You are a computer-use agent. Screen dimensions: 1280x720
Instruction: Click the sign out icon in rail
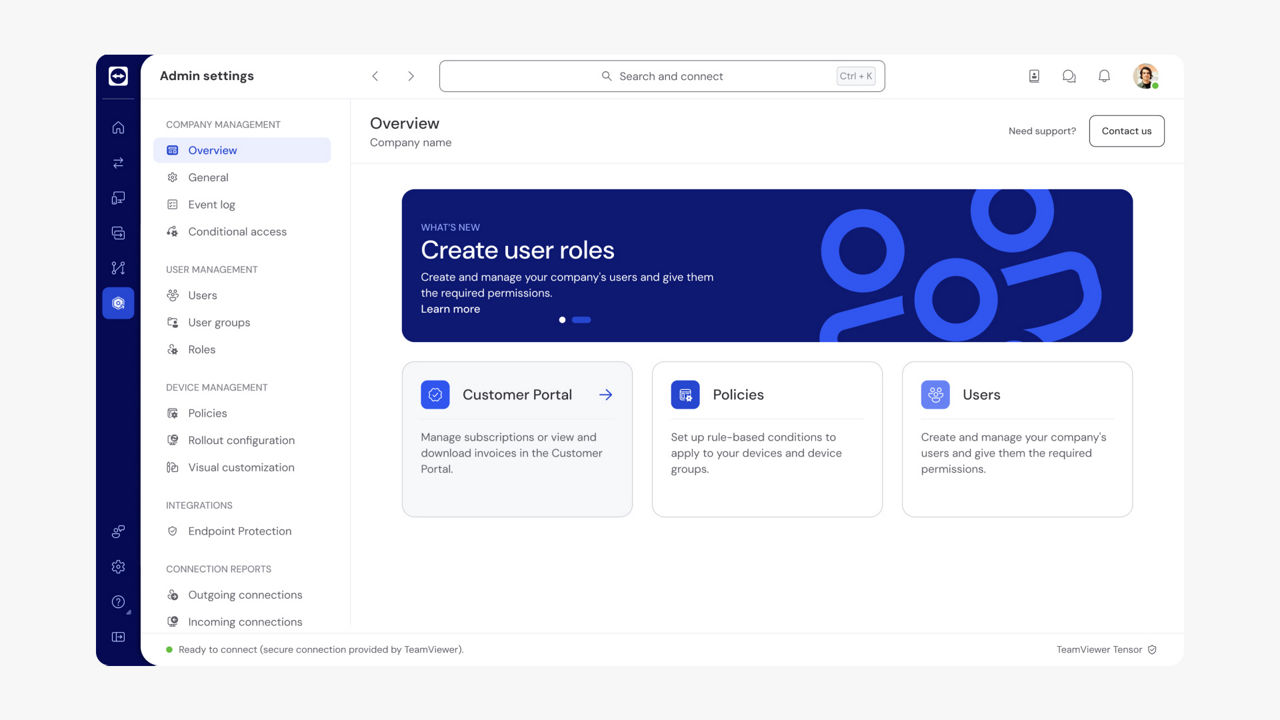[118, 637]
